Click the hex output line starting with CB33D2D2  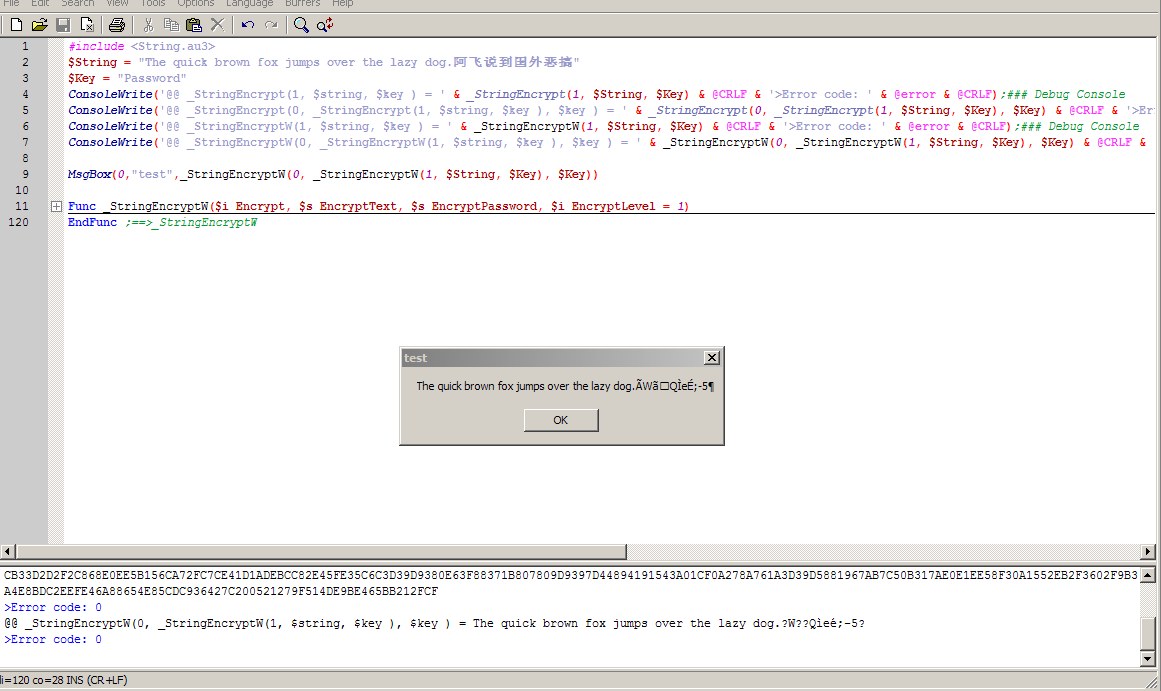tap(570, 575)
